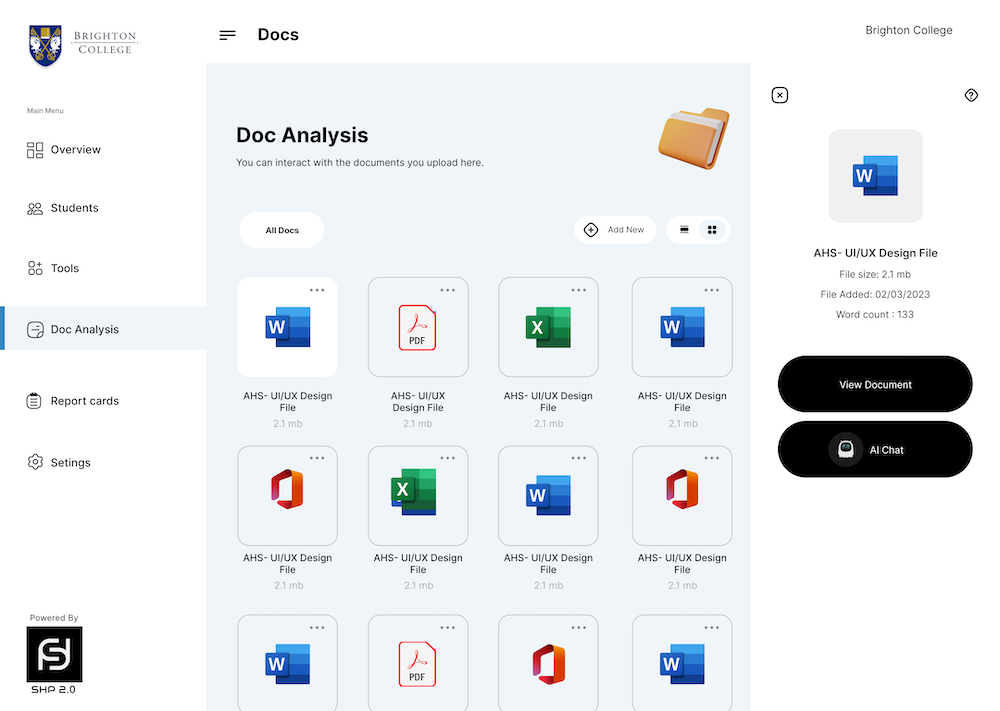This screenshot has width=1000, height=711.
Task: Close the document details panel
Action: coord(780,95)
